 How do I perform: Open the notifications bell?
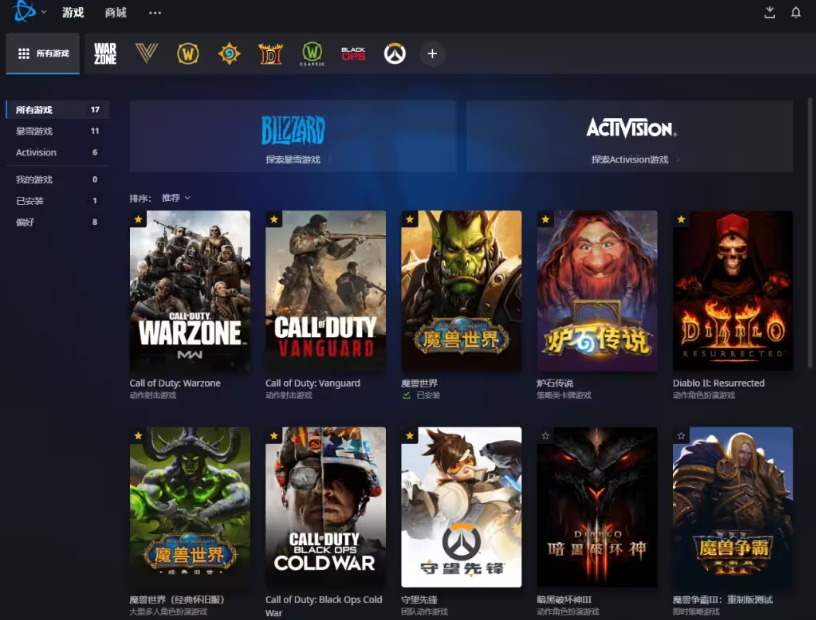pyautogui.click(x=796, y=12)
